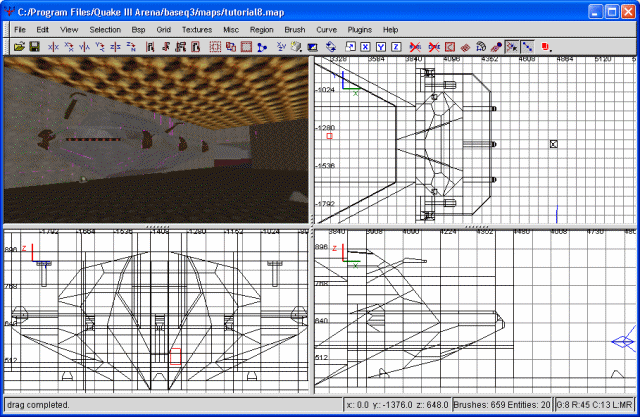Select the black X entity marker in the top view
This screenshot has height=417, width=640.
click(553, 144)
